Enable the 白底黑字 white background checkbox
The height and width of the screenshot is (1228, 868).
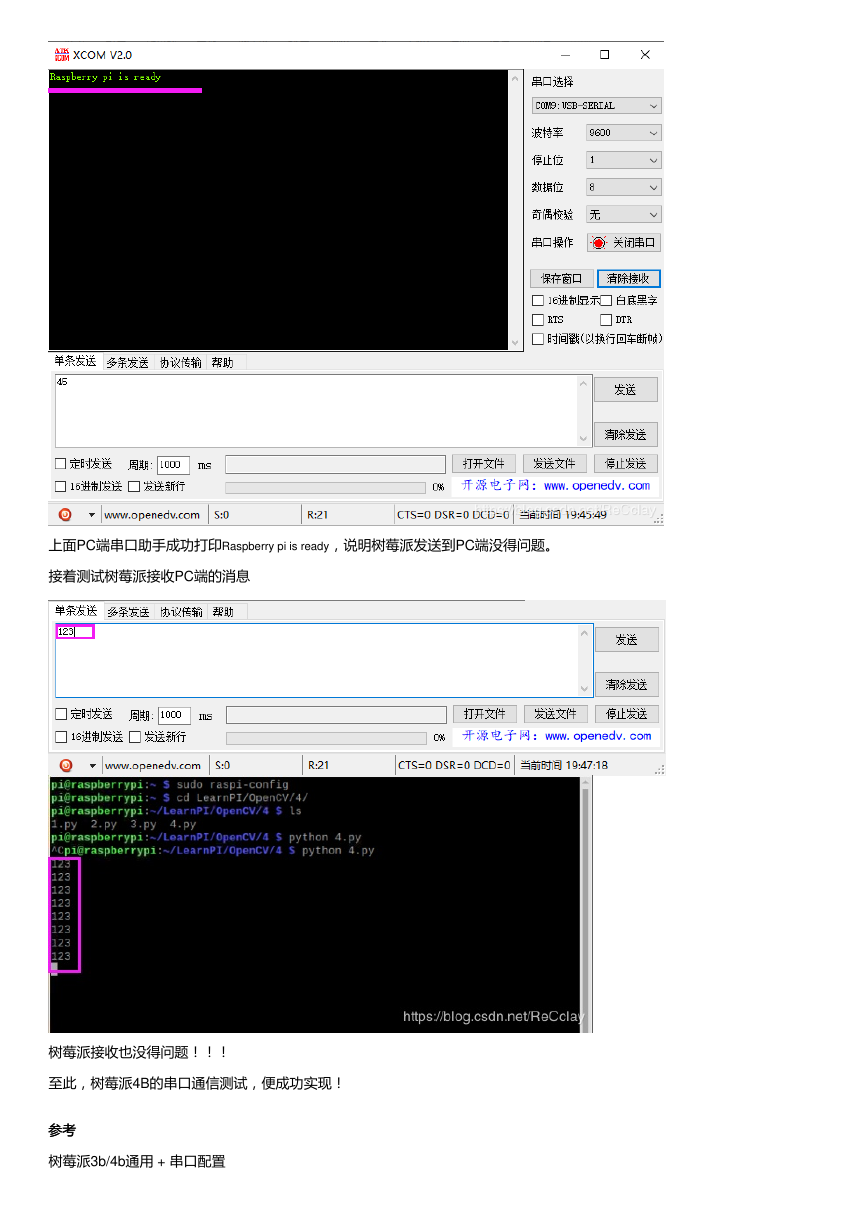606,300
